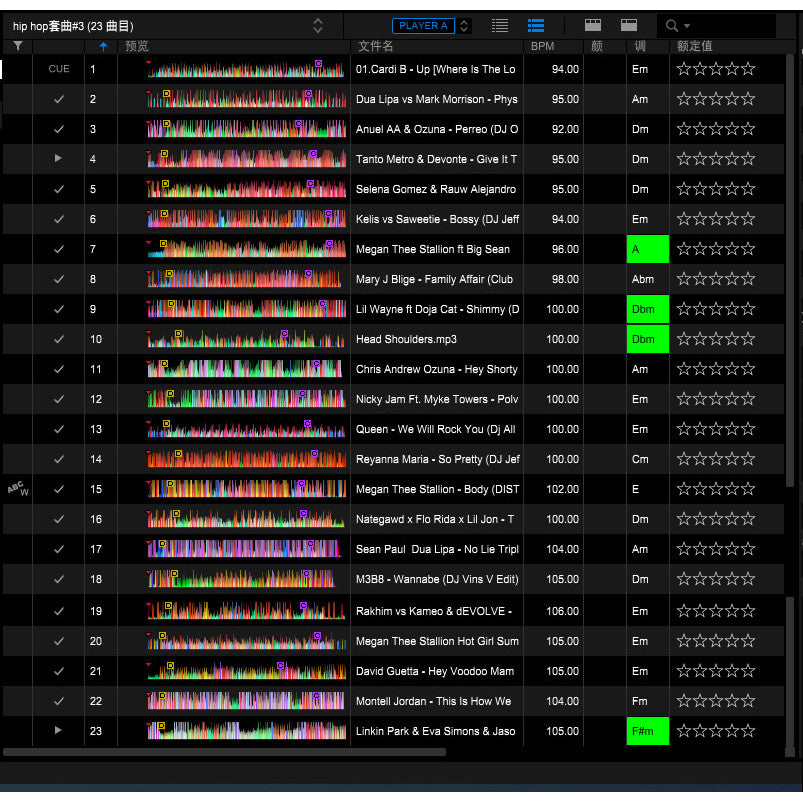This screenshot has height=803, width=803.
Task: Click rating stars for Montell Jordan track
Action: tap(715, 701)
